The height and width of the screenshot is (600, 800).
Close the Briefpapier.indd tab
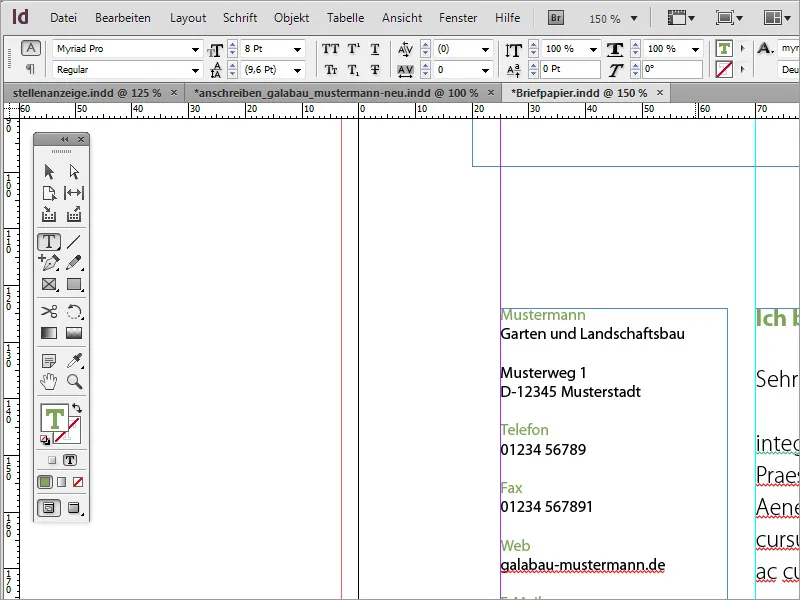click(x=660, y=92)
